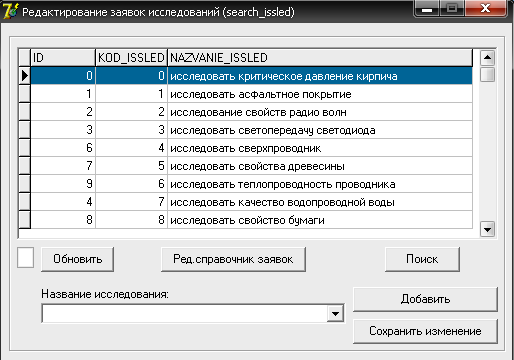Click the vertical scrollbar thumb
The height and width of the screenshot is (360, 514).
tap(487, 74)
